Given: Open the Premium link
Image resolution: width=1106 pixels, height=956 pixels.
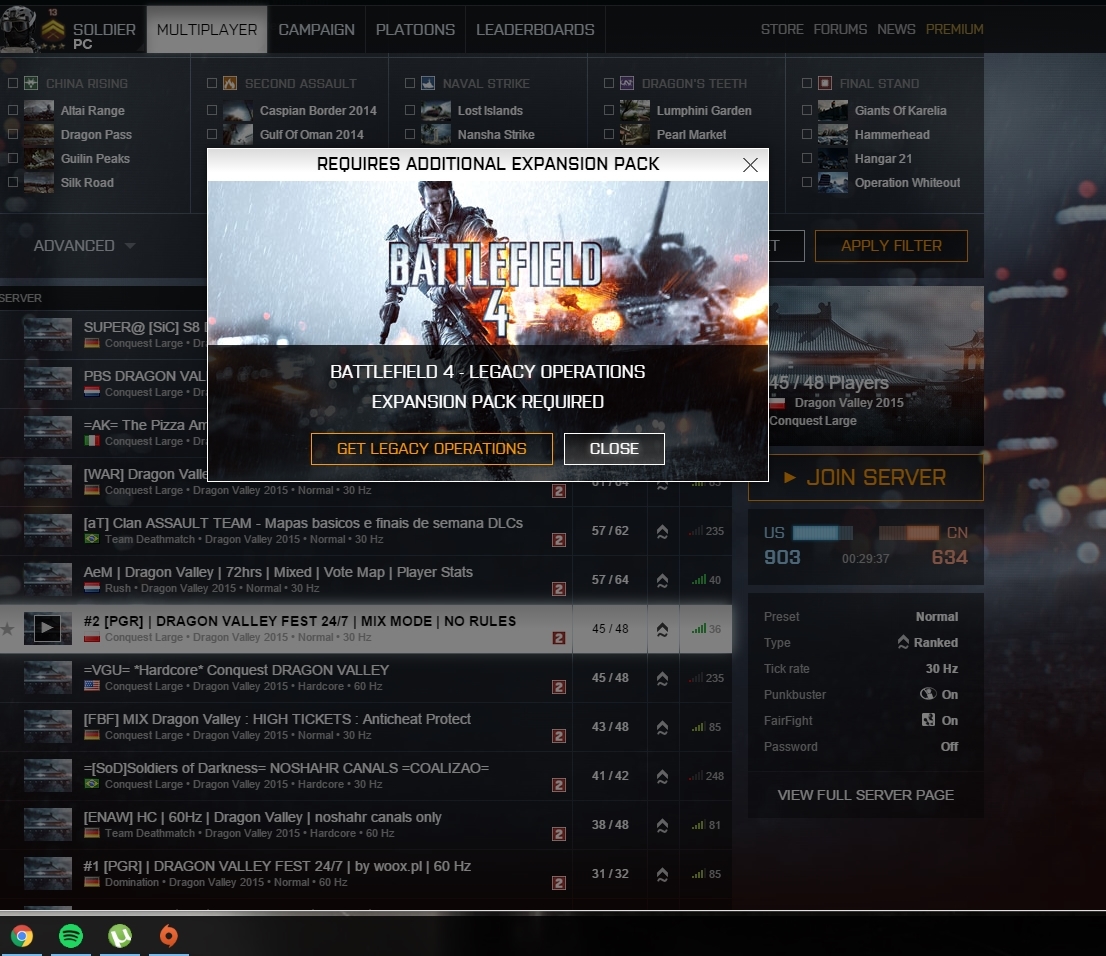Looking at the screenshot, I should (954, 29).
